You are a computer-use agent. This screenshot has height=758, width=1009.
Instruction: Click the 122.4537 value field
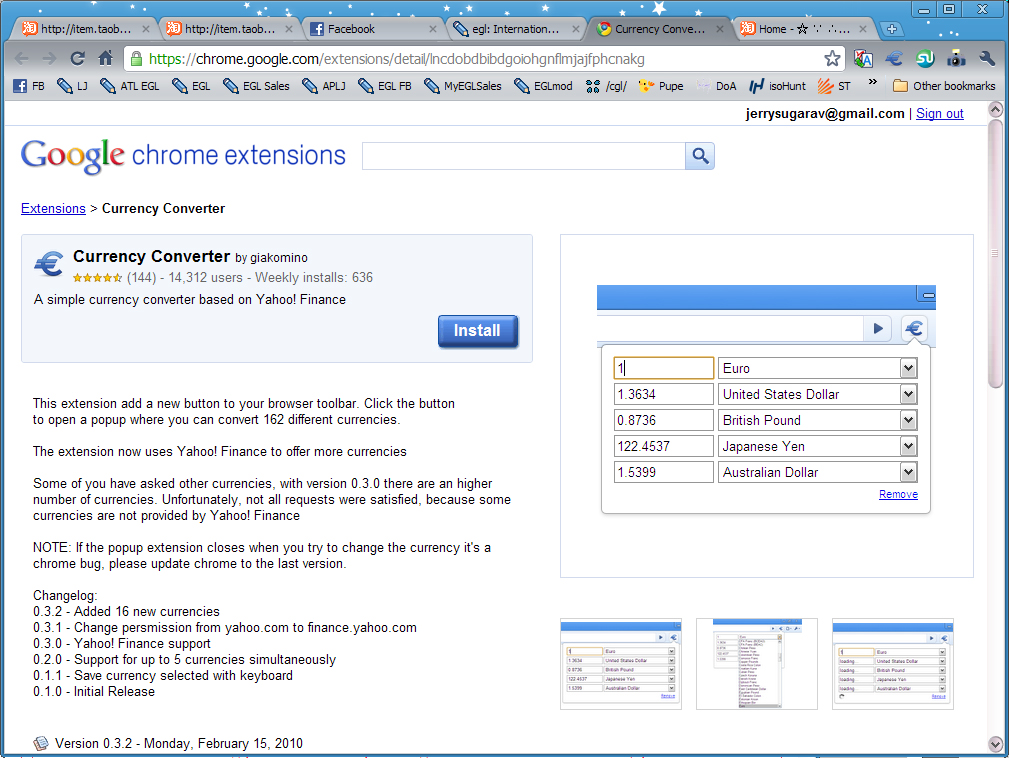tap(663, 446)
